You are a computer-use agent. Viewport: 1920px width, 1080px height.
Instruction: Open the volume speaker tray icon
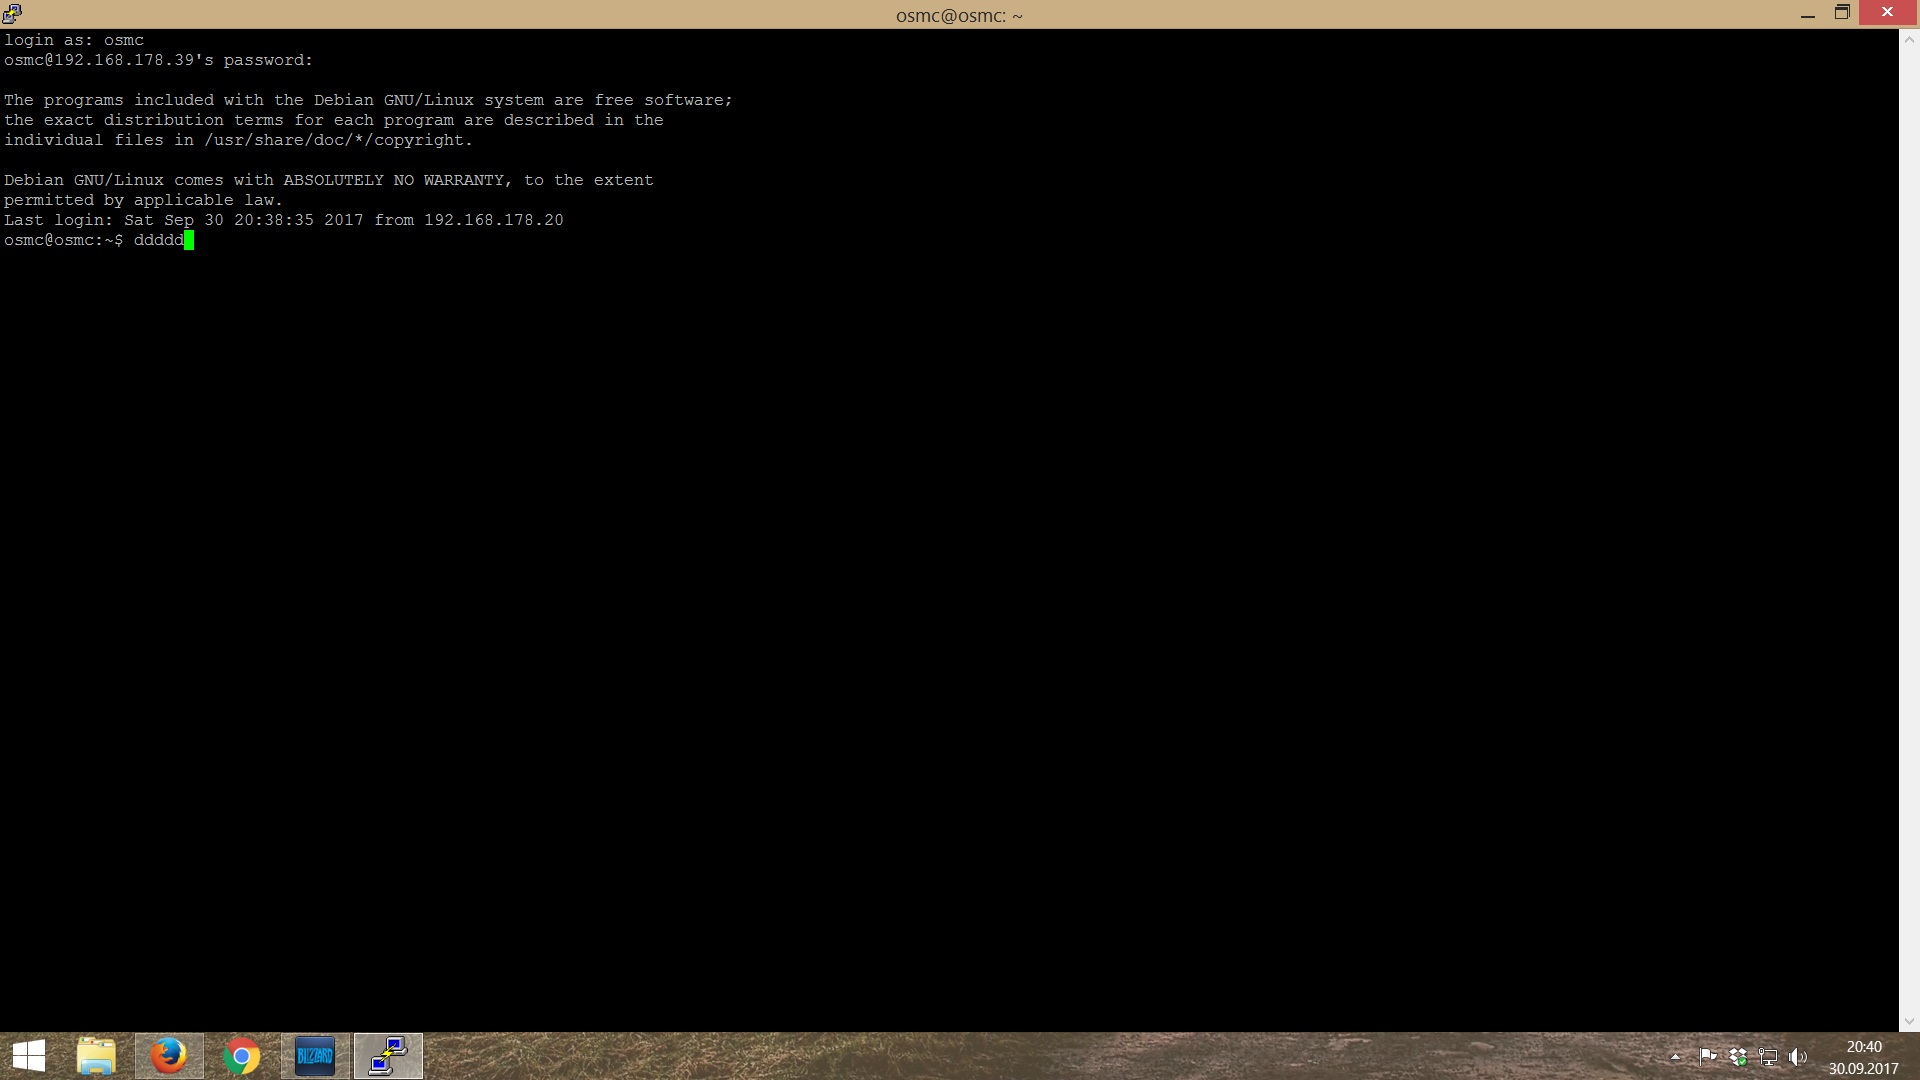(x=1798, y=1056)
